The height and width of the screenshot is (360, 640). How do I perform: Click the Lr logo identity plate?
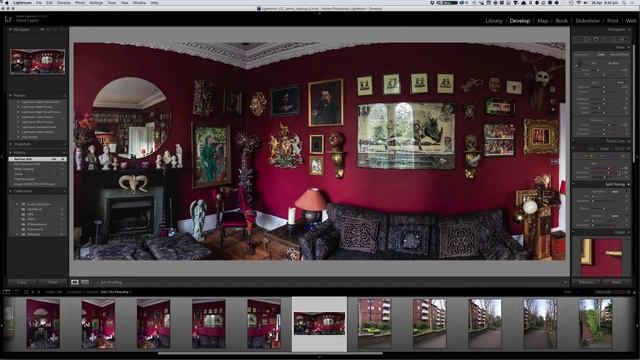point(8,19)
